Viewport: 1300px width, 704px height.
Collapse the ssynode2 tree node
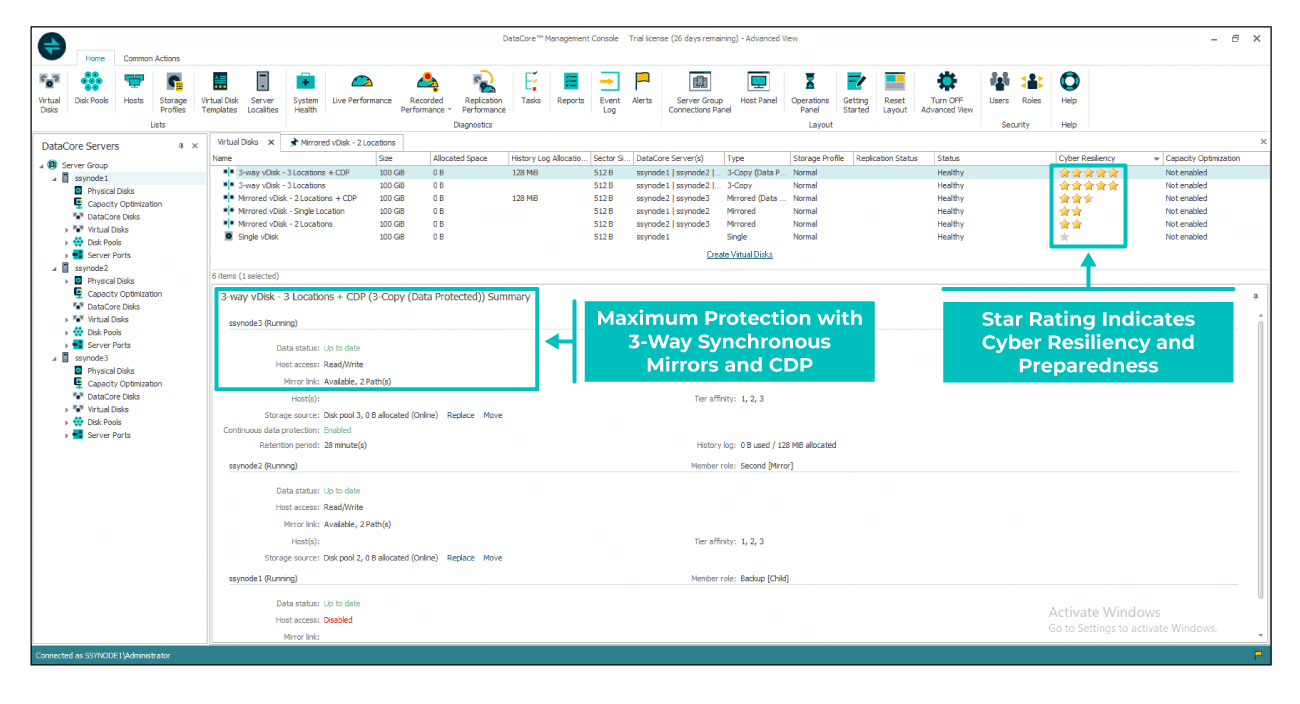click(x=54, y=268)
